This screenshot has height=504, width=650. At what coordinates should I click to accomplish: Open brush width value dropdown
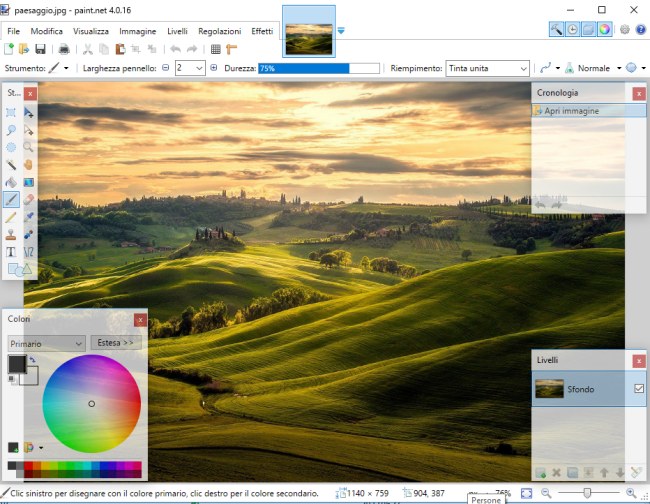click(199, 68)
